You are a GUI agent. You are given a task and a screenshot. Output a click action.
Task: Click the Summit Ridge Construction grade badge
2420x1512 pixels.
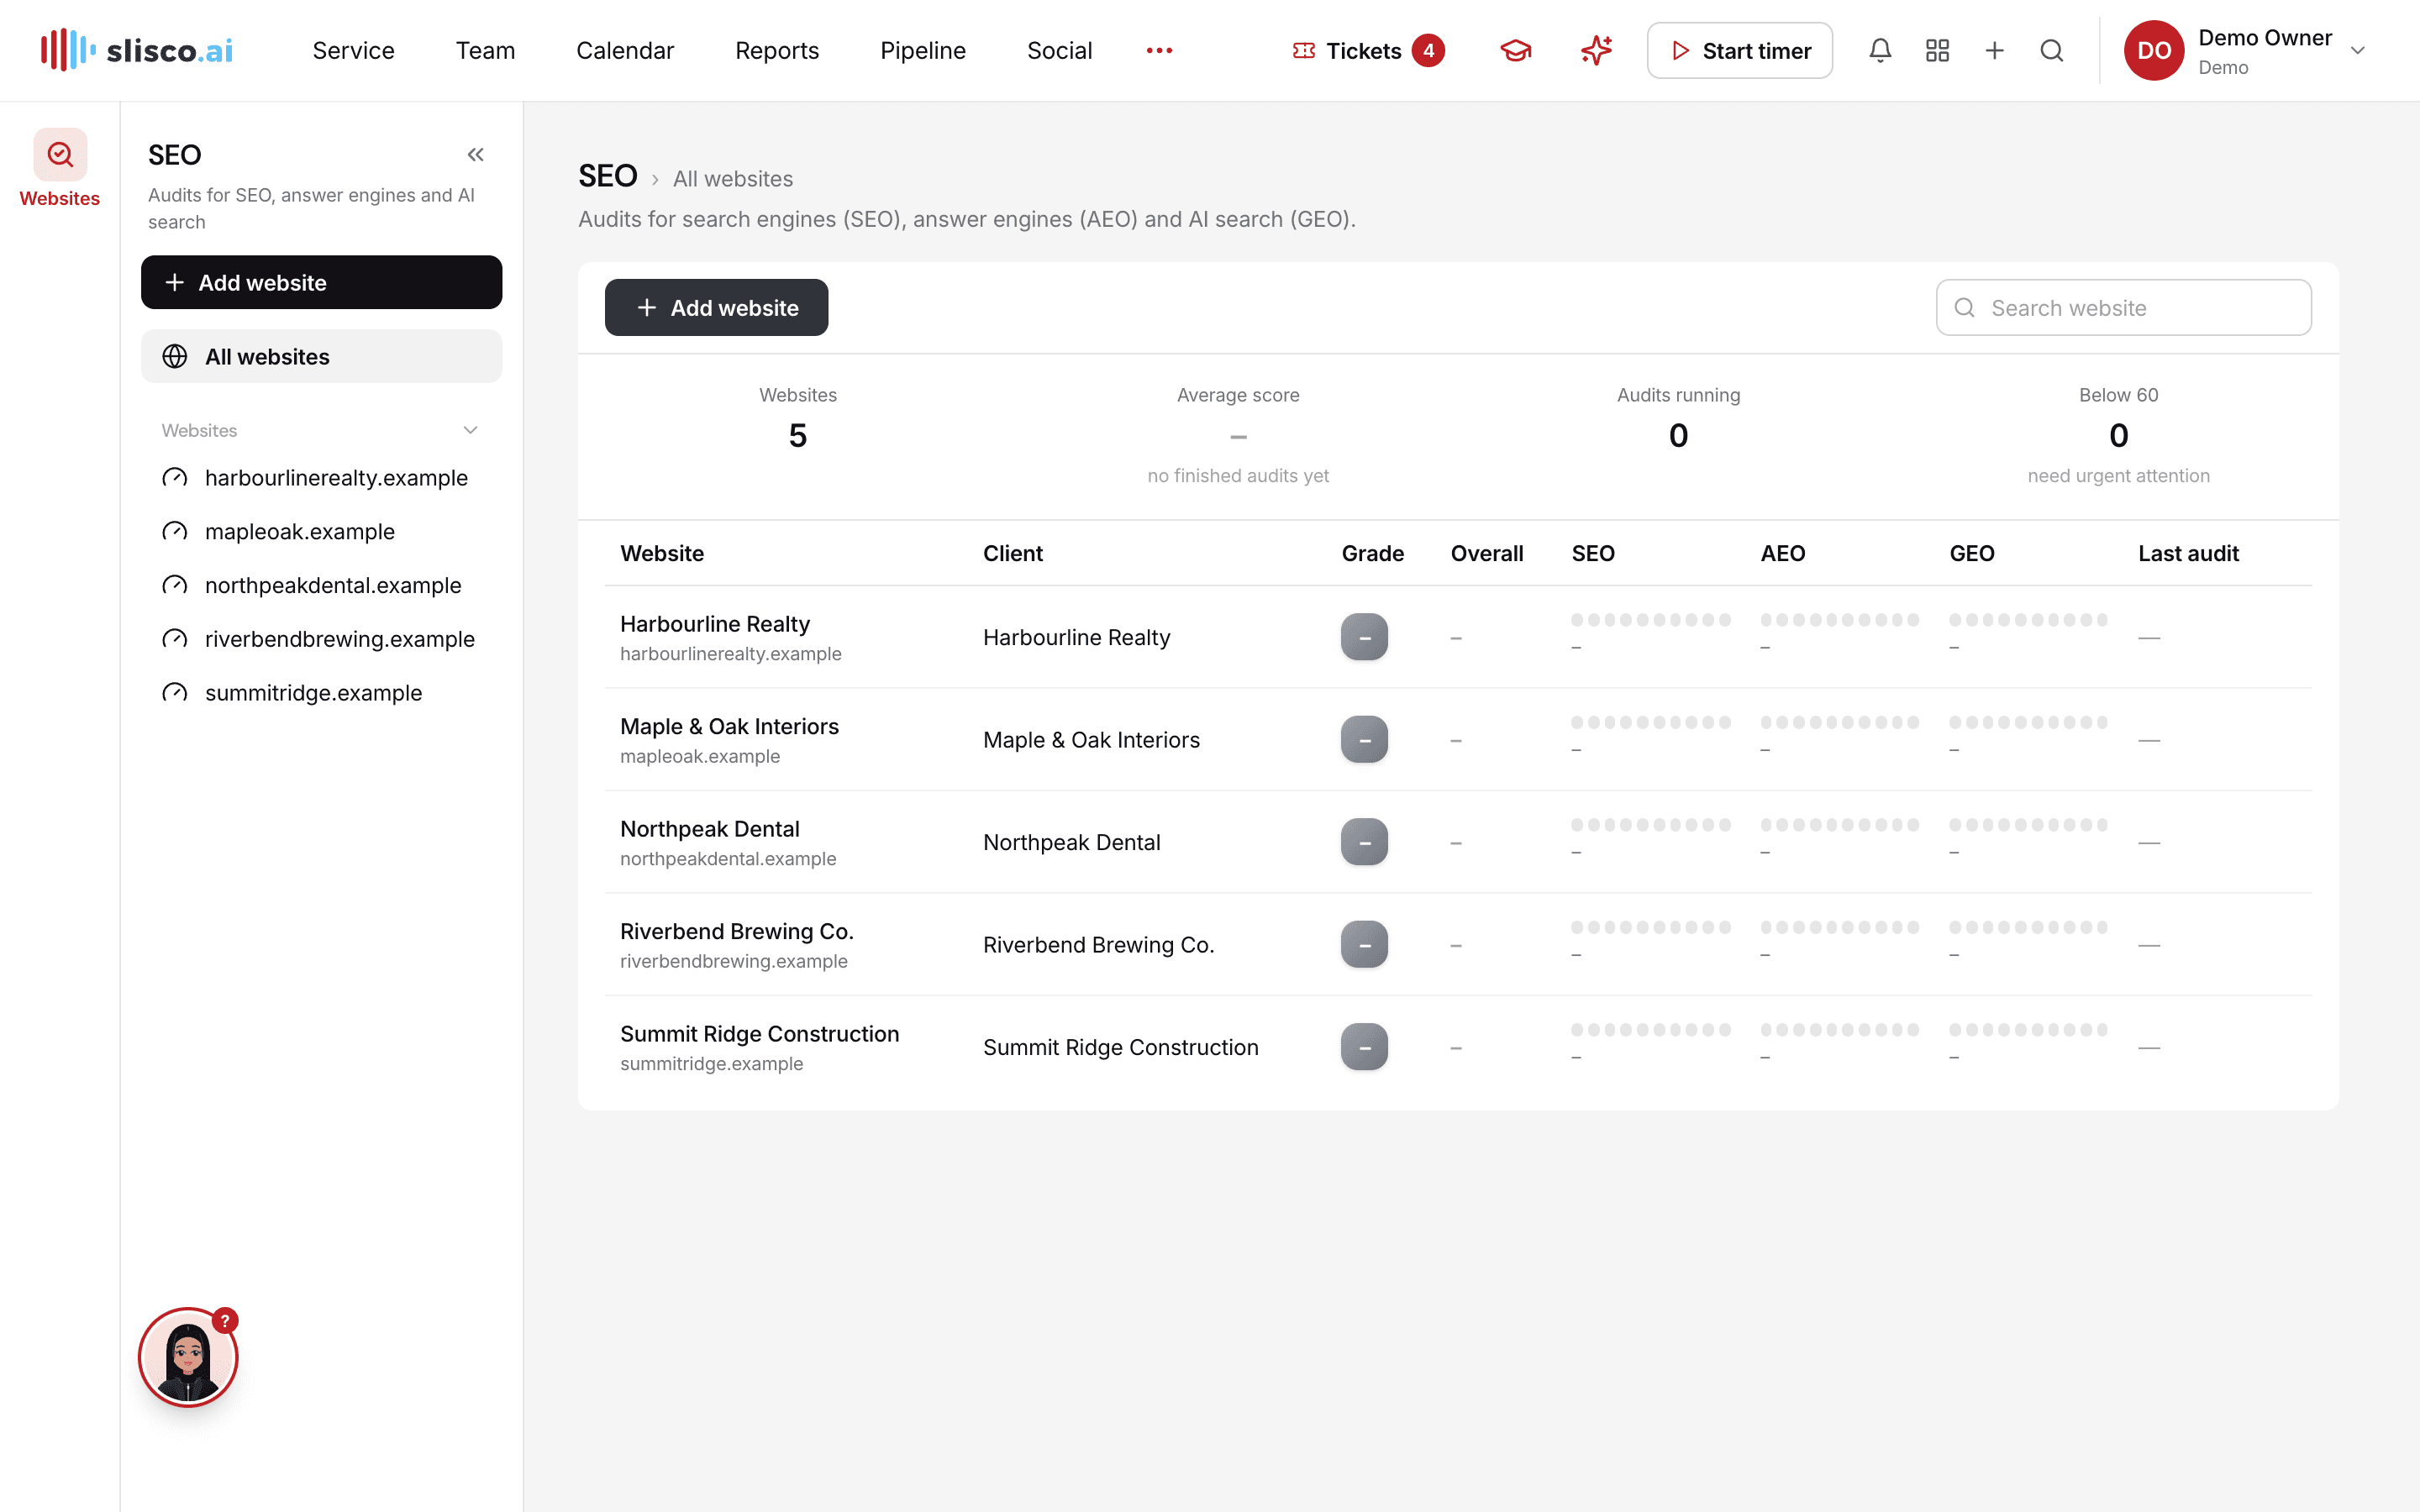1364,1047
